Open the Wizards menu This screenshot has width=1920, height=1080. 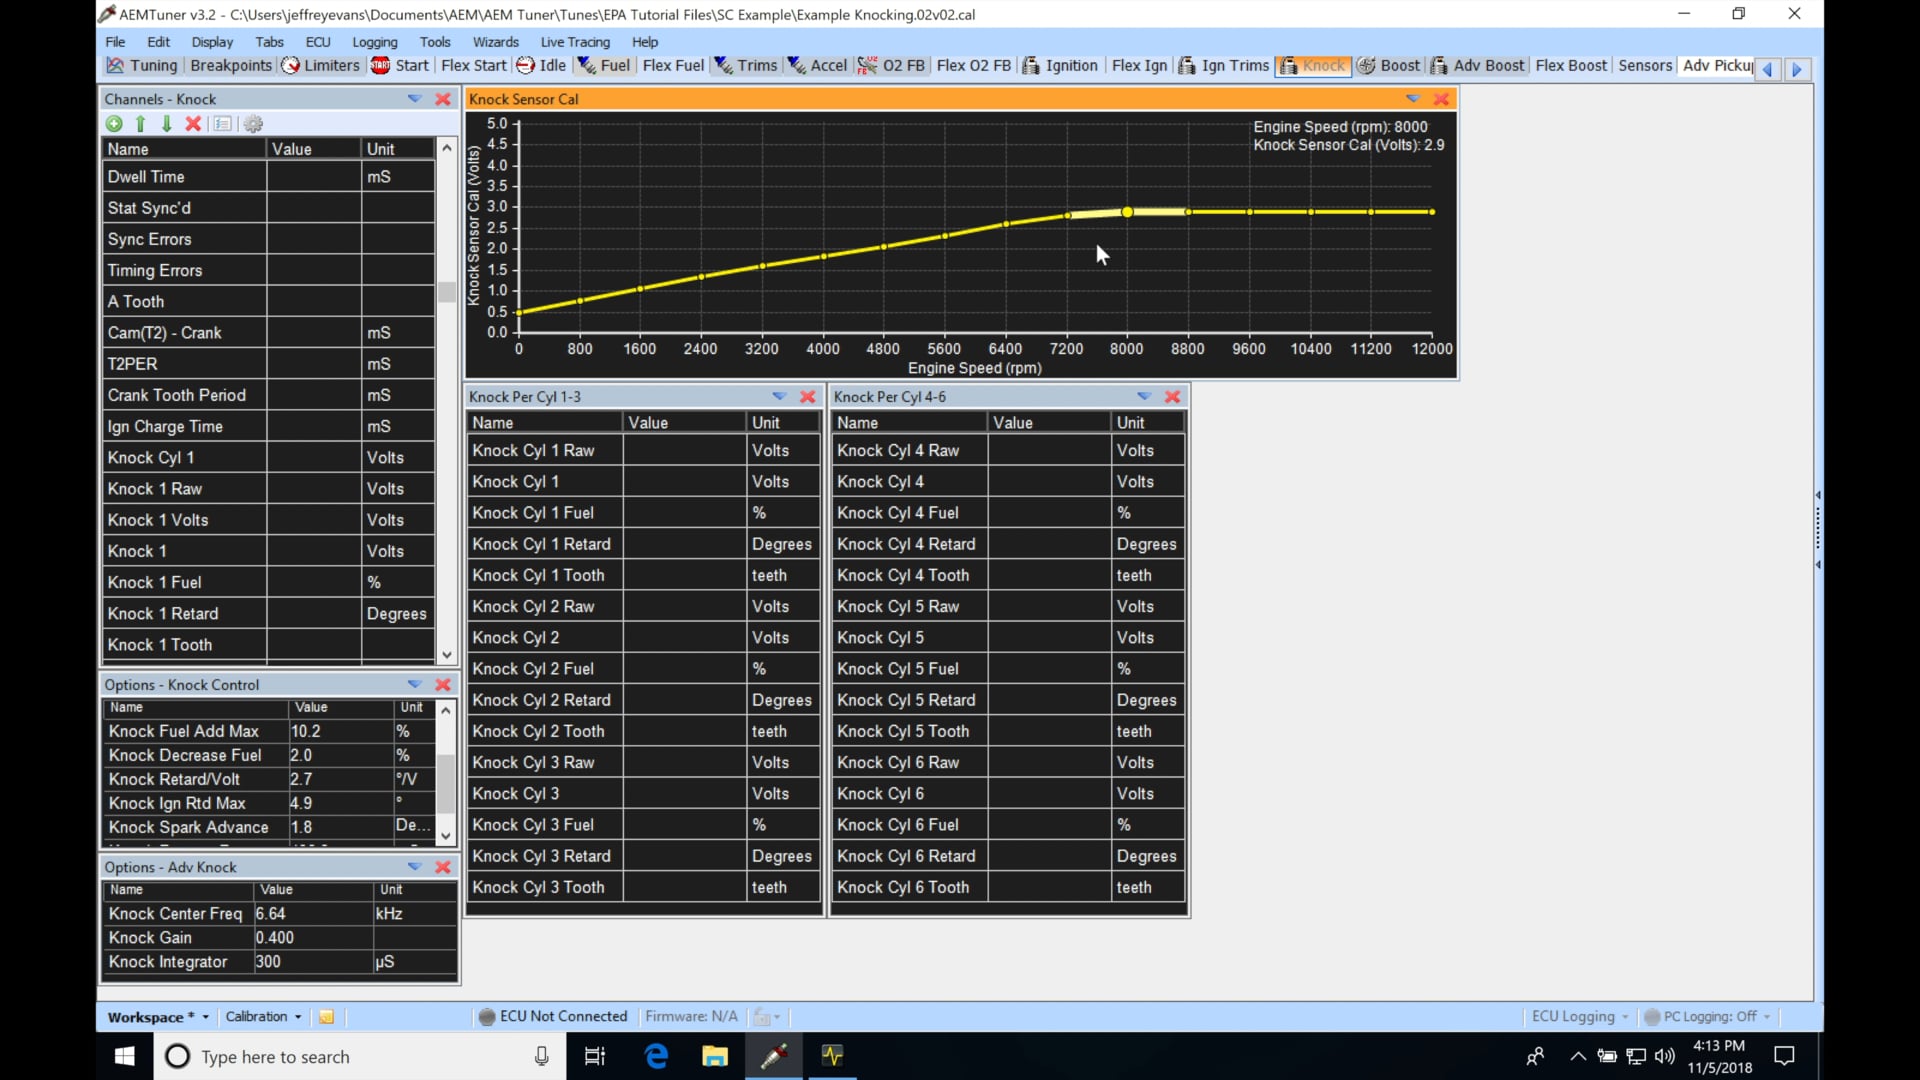(x=495, y=42)
